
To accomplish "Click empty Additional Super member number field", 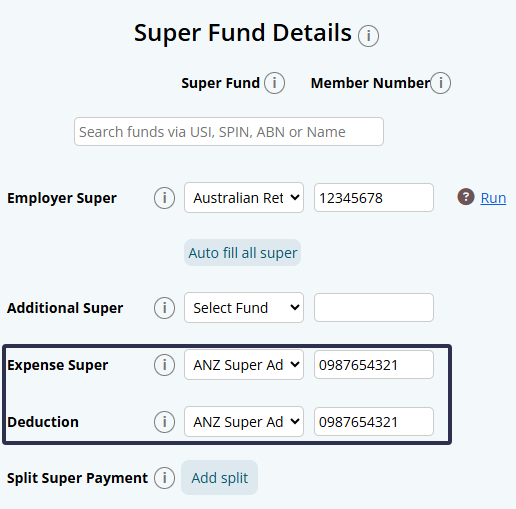I will (374, 308).
